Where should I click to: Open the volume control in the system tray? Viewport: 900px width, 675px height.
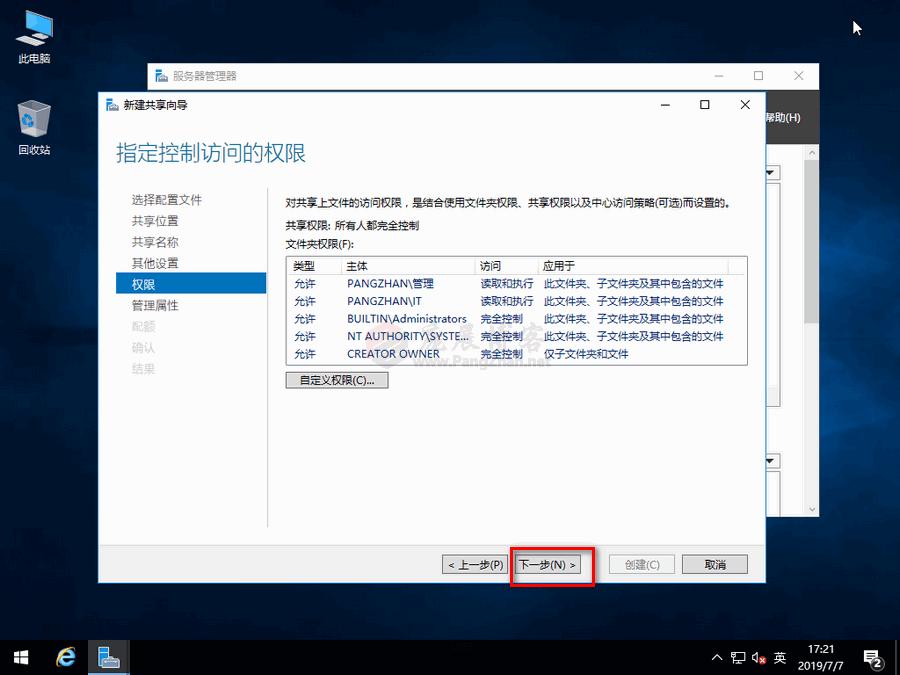(x=757, y=658)
